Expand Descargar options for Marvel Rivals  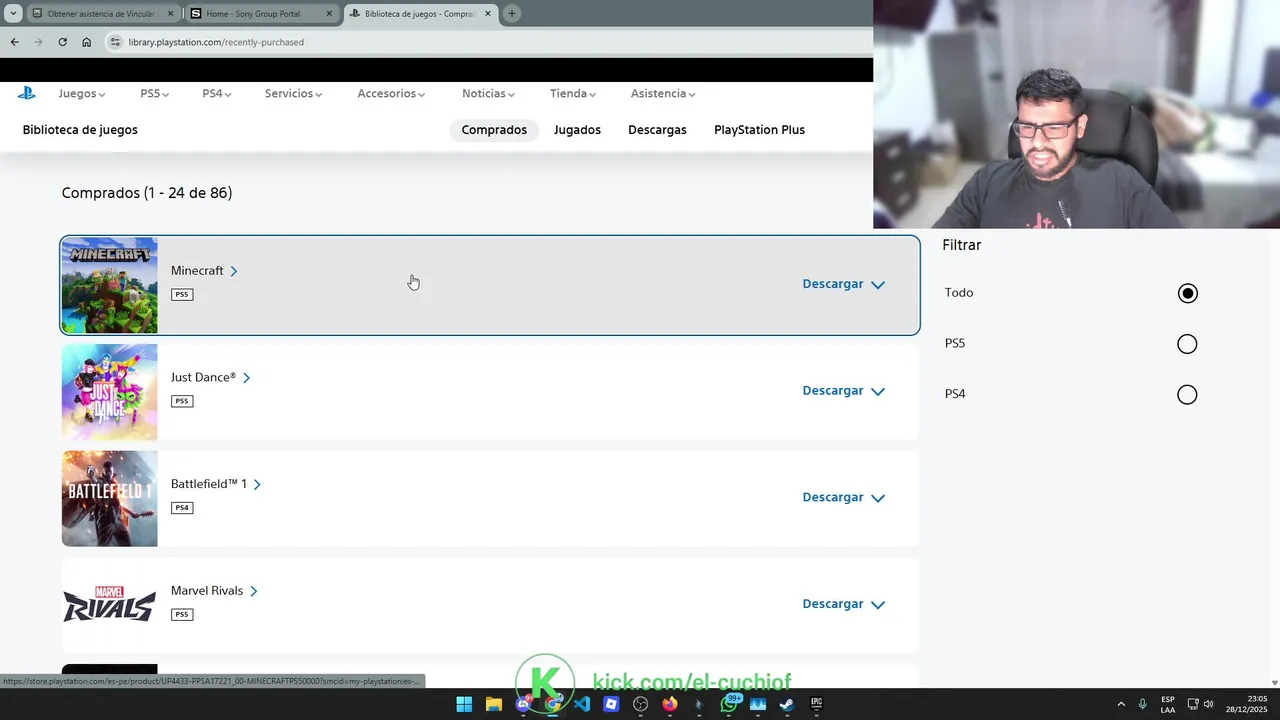[843, 604]
